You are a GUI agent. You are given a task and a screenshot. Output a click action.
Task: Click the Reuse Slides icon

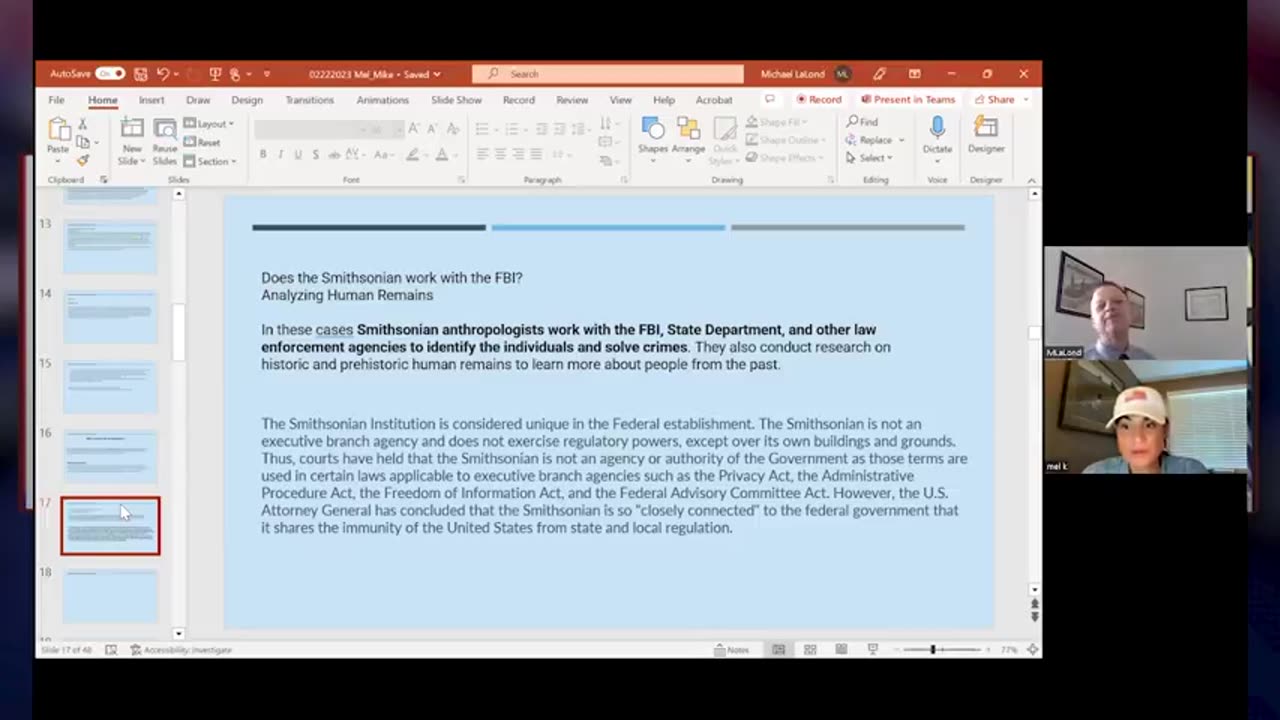165,129
